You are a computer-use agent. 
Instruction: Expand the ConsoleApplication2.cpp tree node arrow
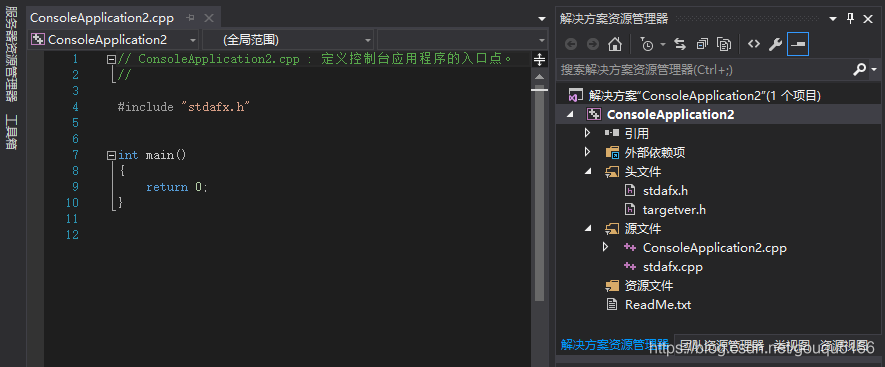605,247
